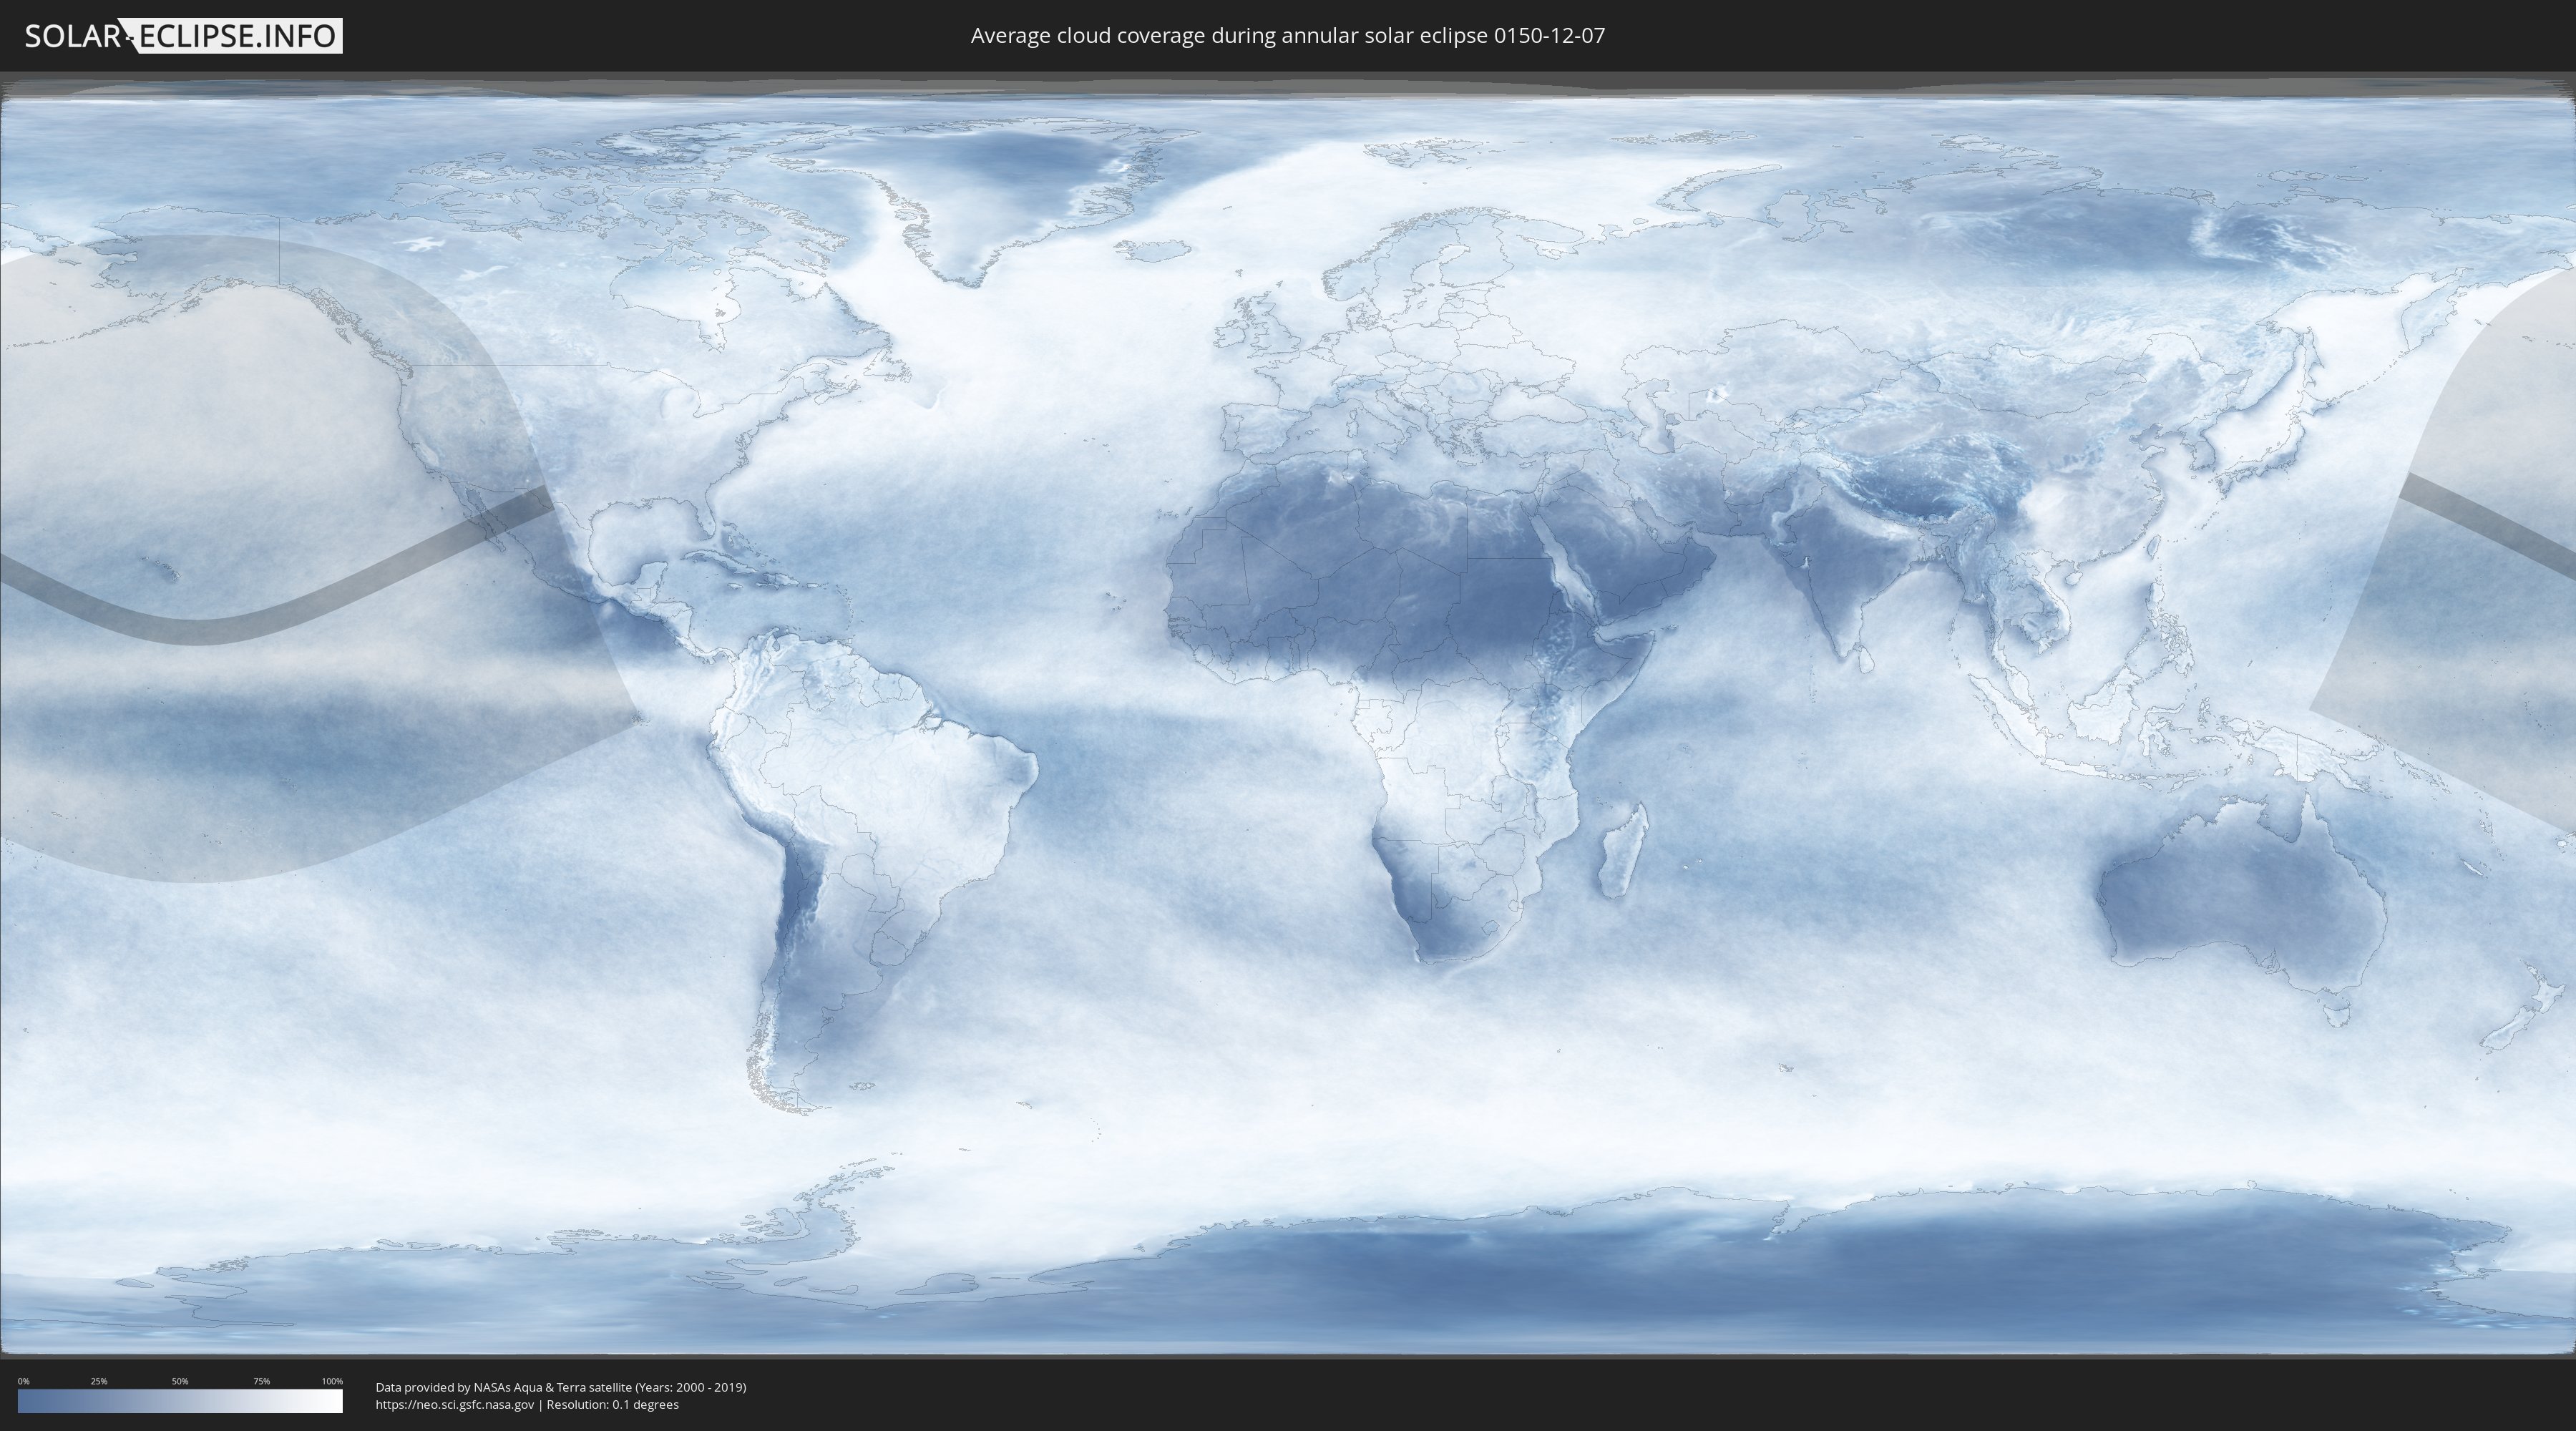Click the Resolution: 0.1 degrees text
2576x1431 pixels.
coord(612,1405)
